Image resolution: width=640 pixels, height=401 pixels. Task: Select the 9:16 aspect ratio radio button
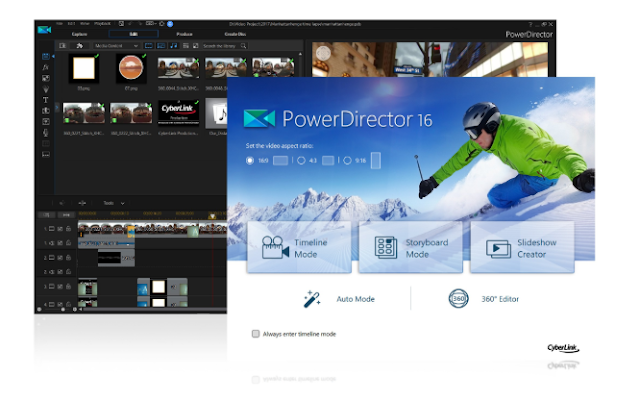347,160
